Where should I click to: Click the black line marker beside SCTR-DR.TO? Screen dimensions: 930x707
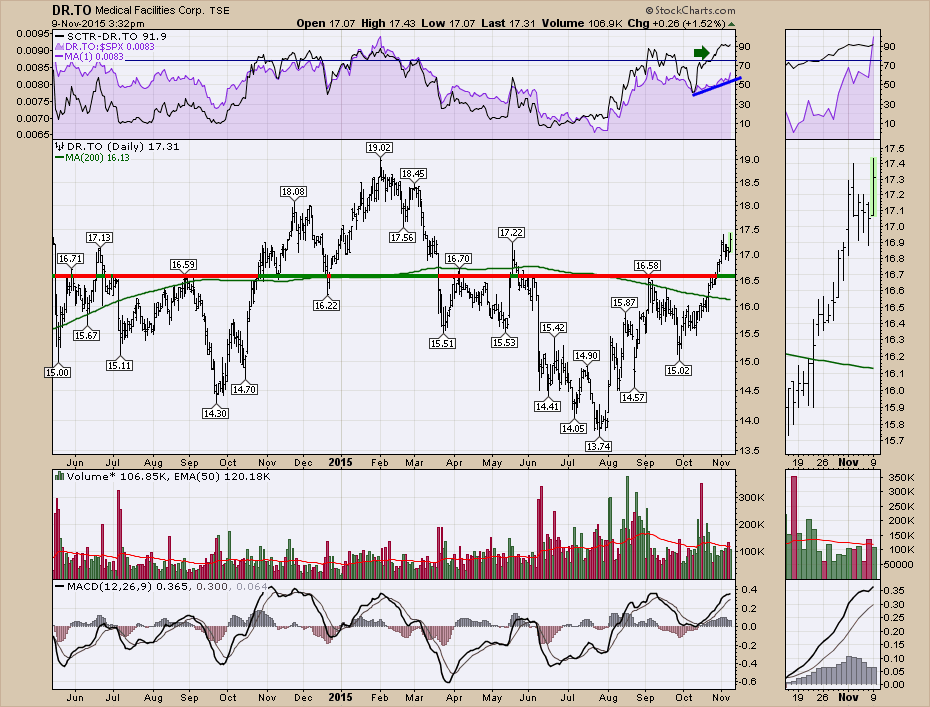click(x=60, y=36)
